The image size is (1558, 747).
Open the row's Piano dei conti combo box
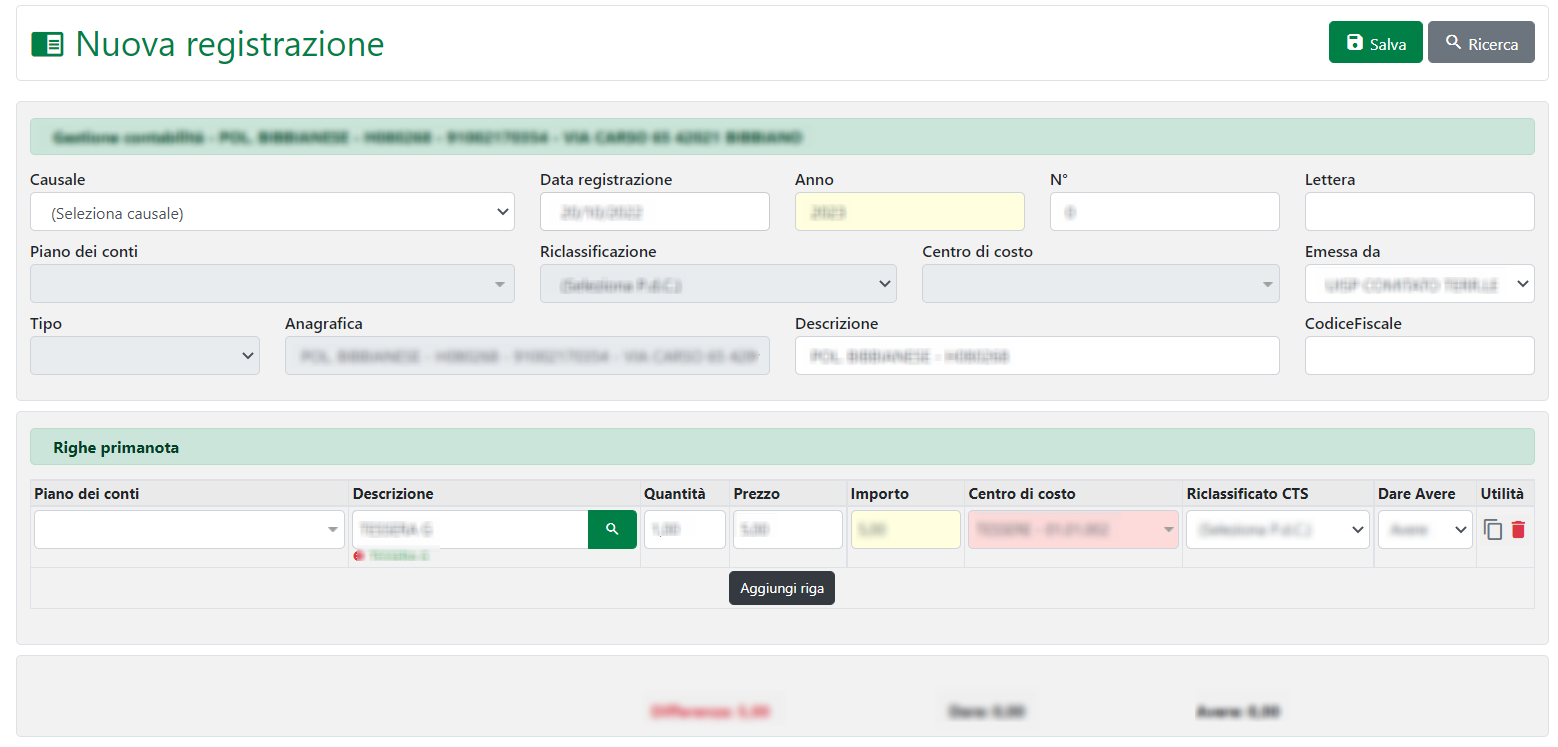[x=189, y=530]
